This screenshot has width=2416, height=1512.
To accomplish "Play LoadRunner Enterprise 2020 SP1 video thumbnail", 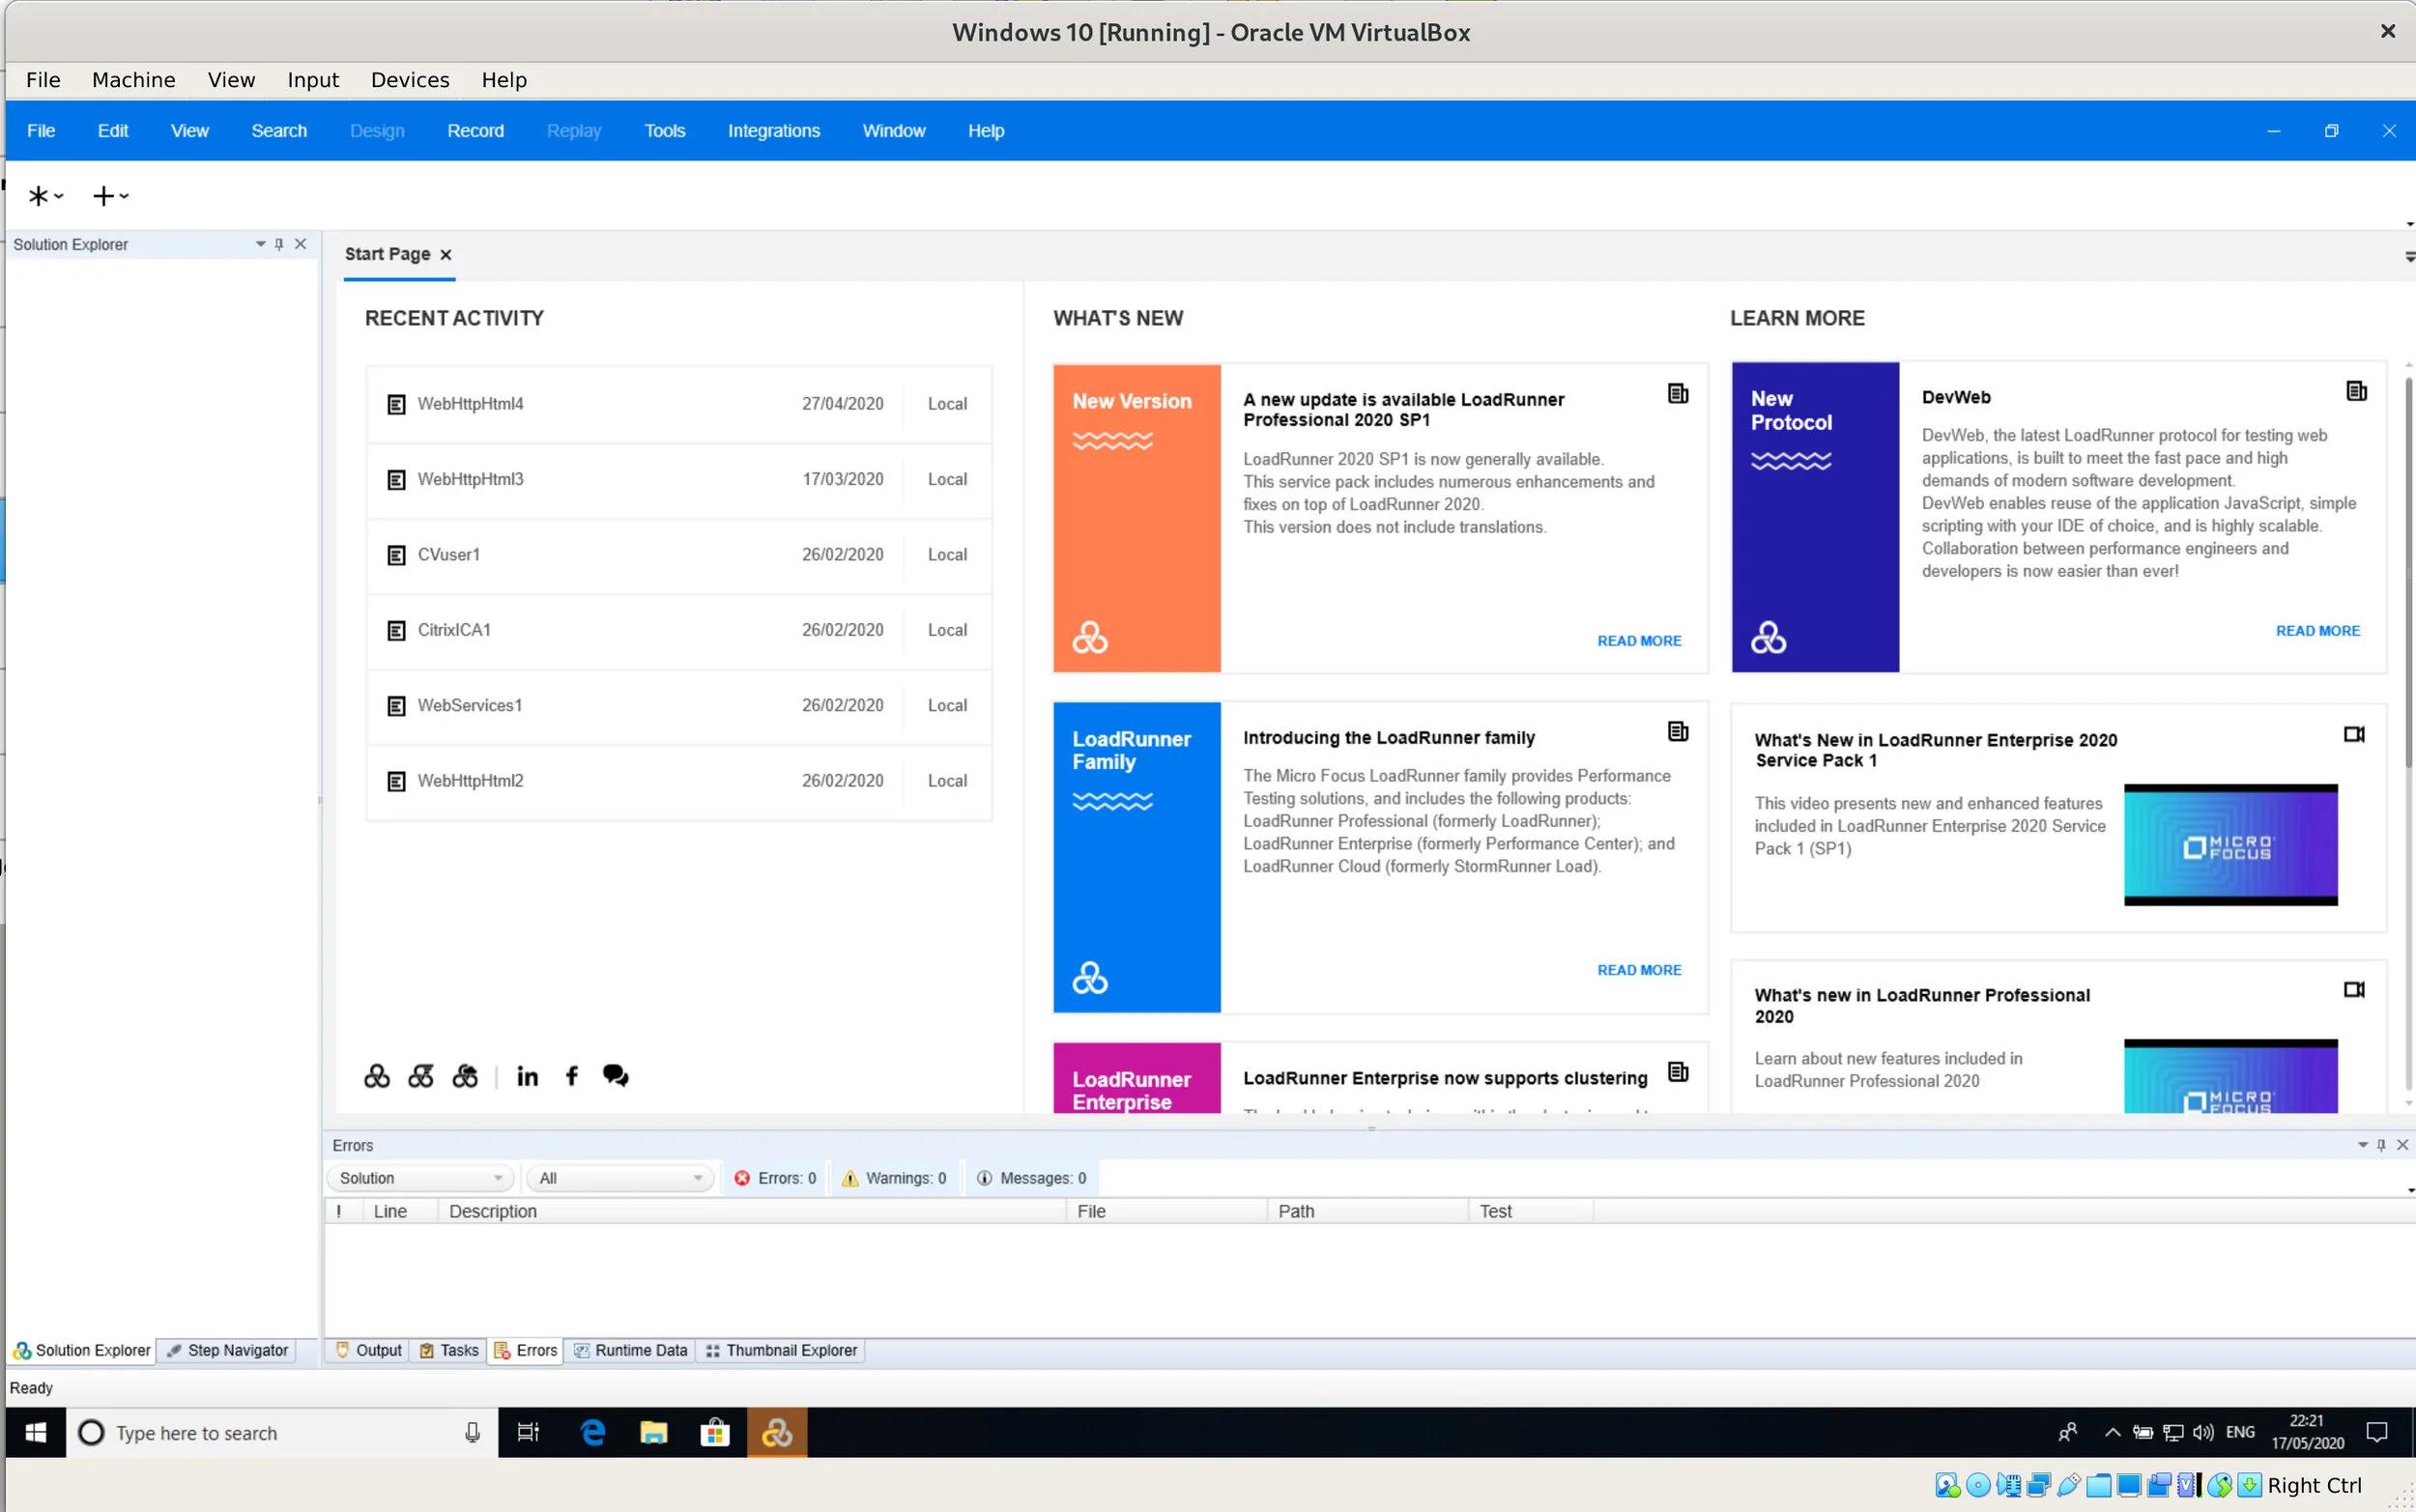I will click(x=2230, y=845).
